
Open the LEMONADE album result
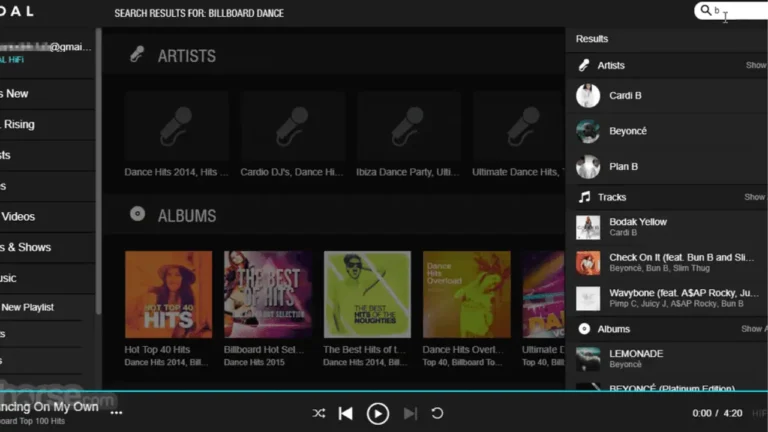click(667, 359)
